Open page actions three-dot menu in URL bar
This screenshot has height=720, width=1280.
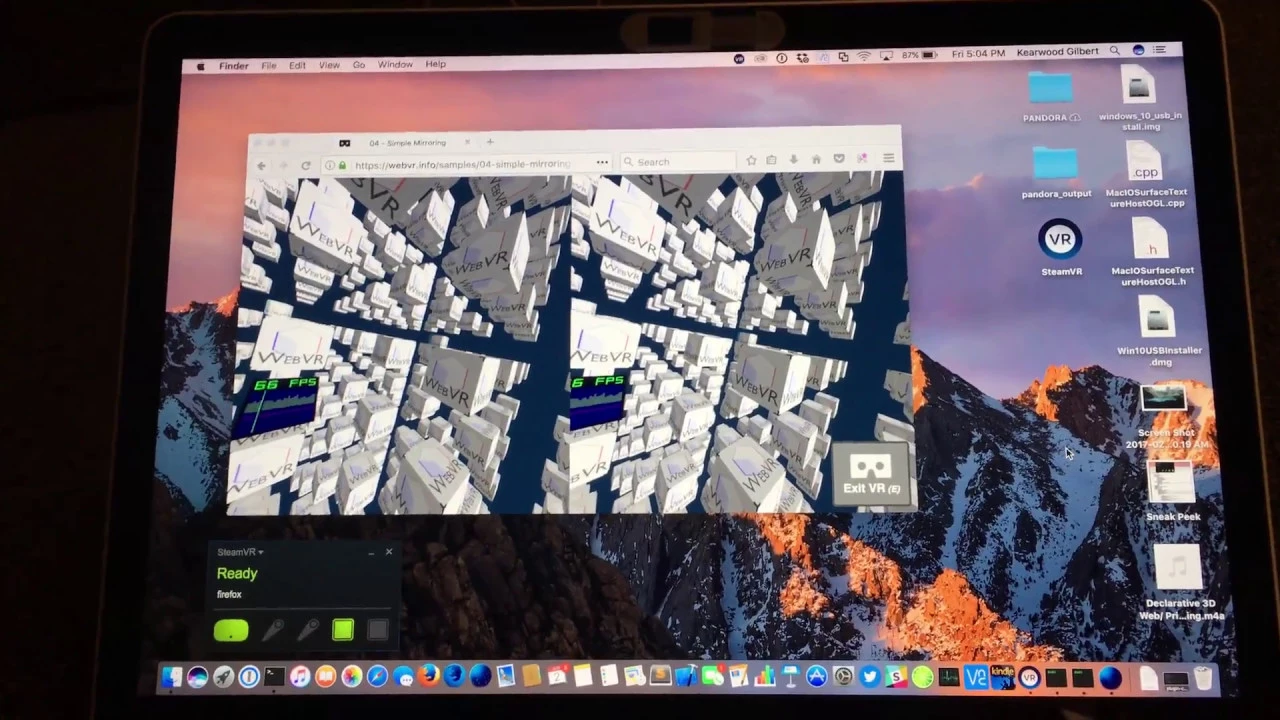pyautogui.click(x=602, y=162)
